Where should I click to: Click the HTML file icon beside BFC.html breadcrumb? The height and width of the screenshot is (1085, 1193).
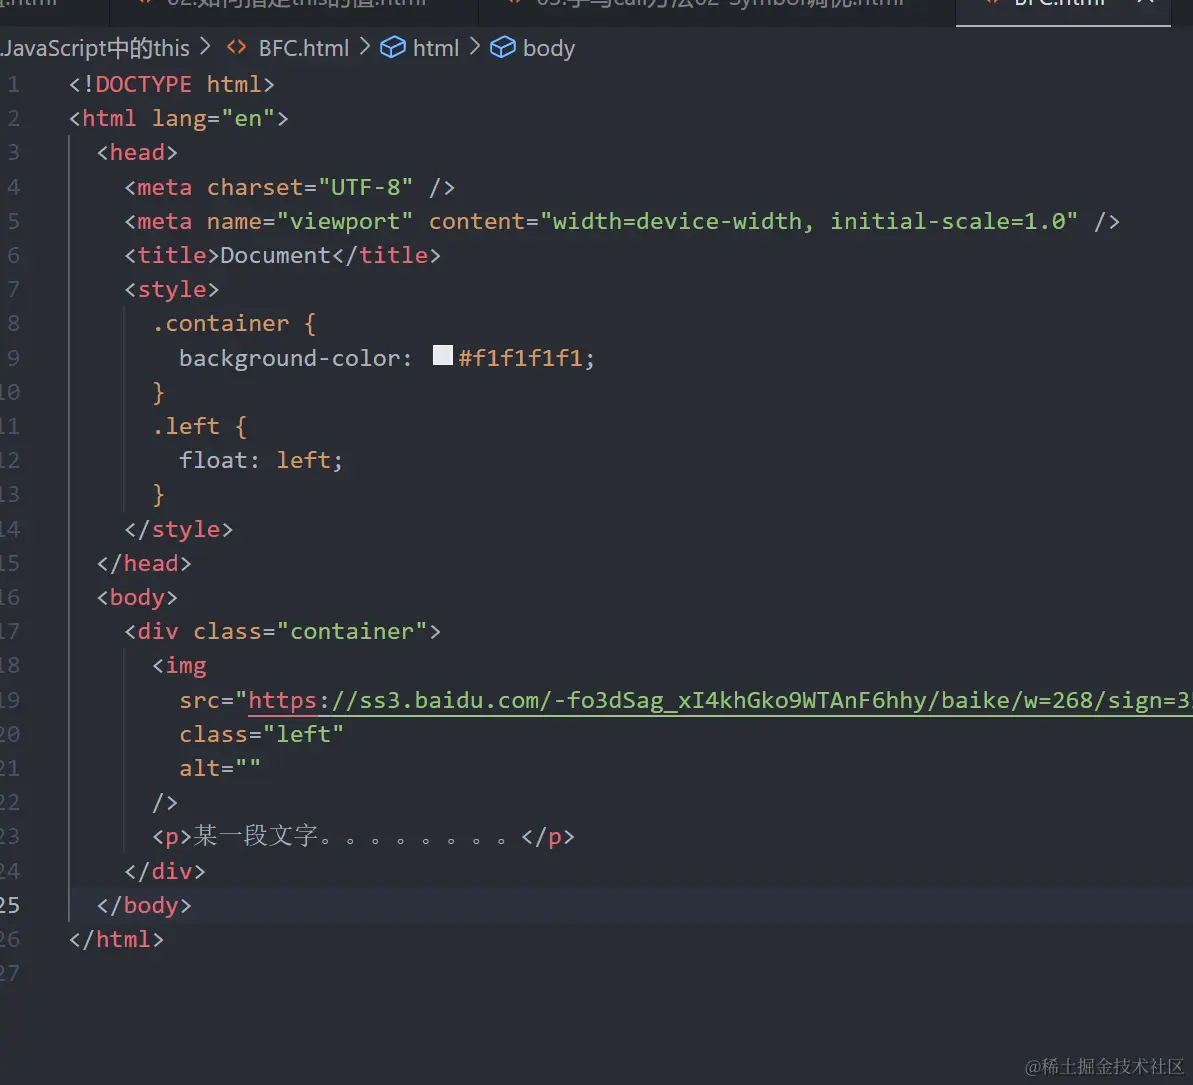[237, 48]
